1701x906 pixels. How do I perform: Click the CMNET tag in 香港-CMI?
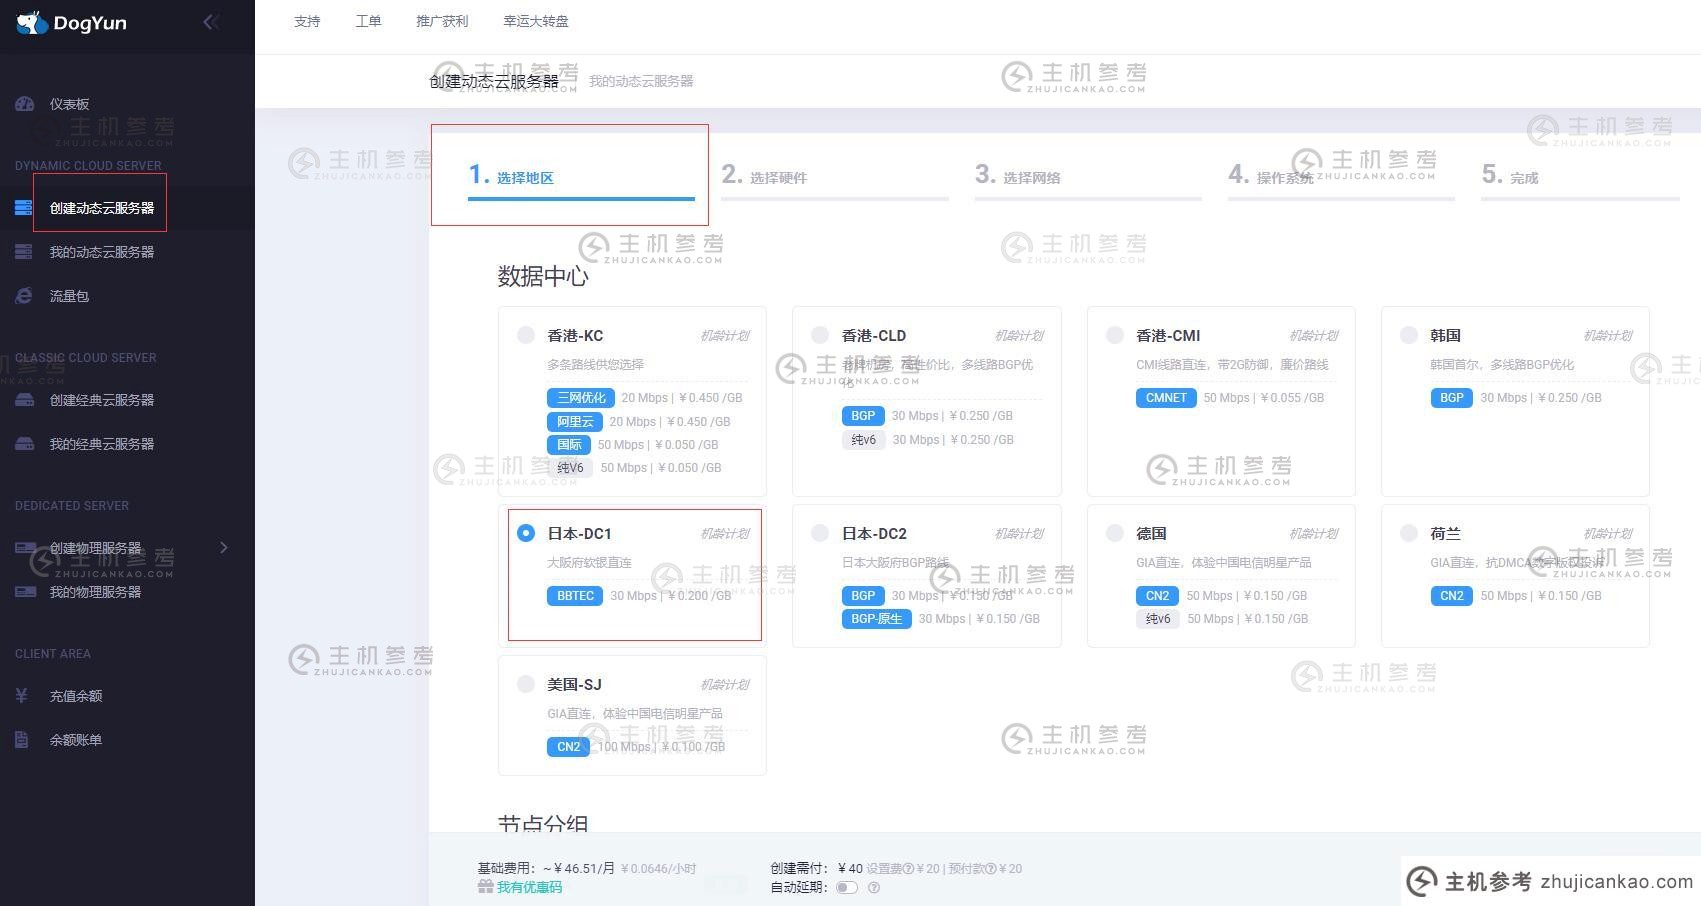[1166, 398]
